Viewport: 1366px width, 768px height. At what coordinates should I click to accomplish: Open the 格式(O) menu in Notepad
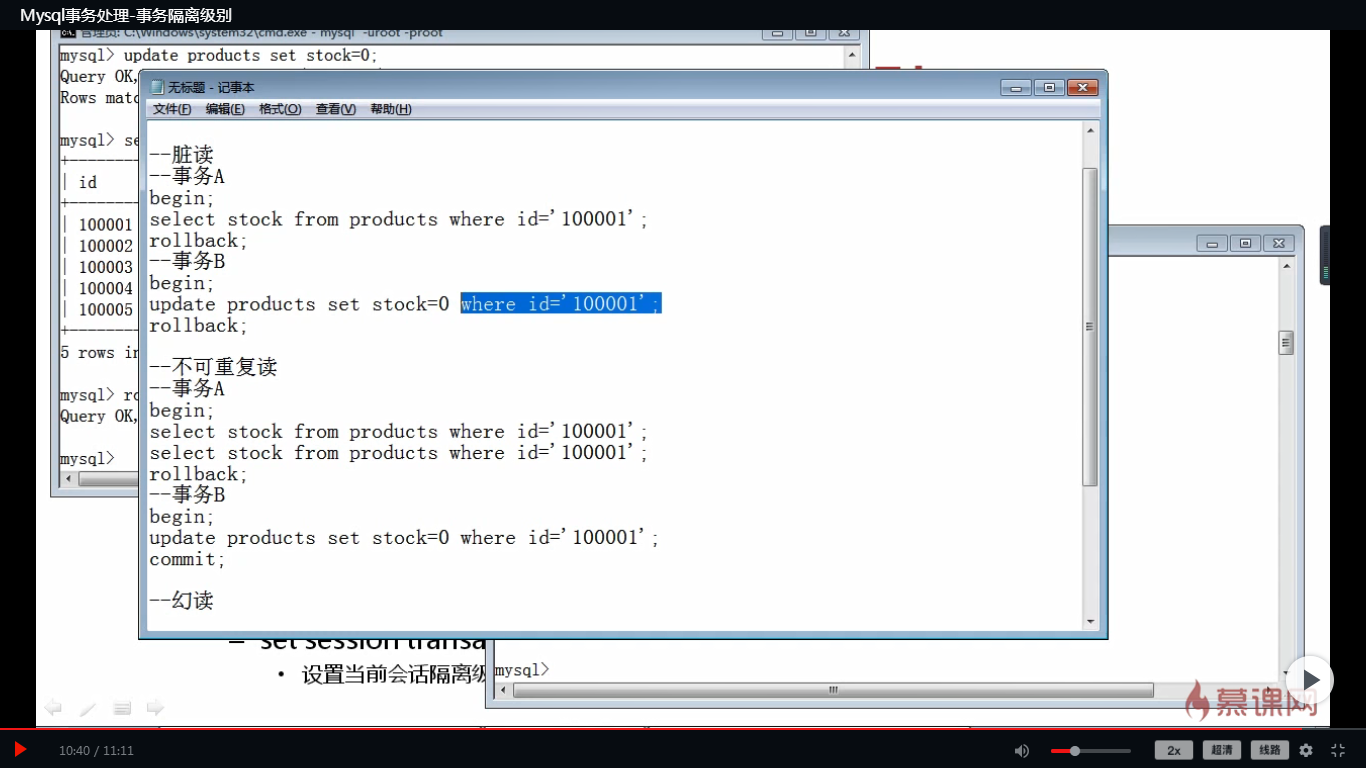(280, 109)
